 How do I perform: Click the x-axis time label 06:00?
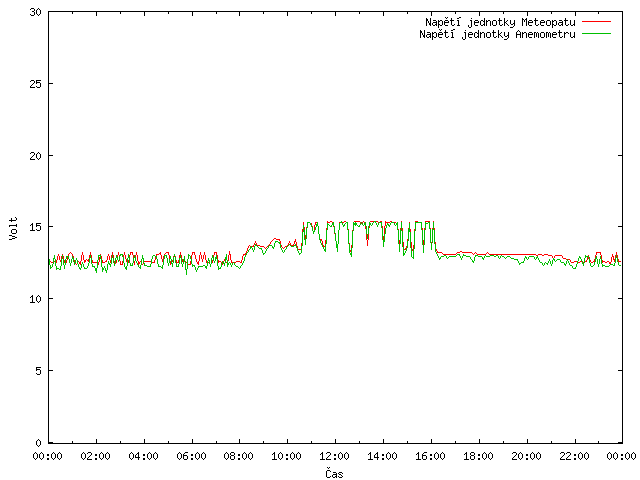tap(191, 456)
